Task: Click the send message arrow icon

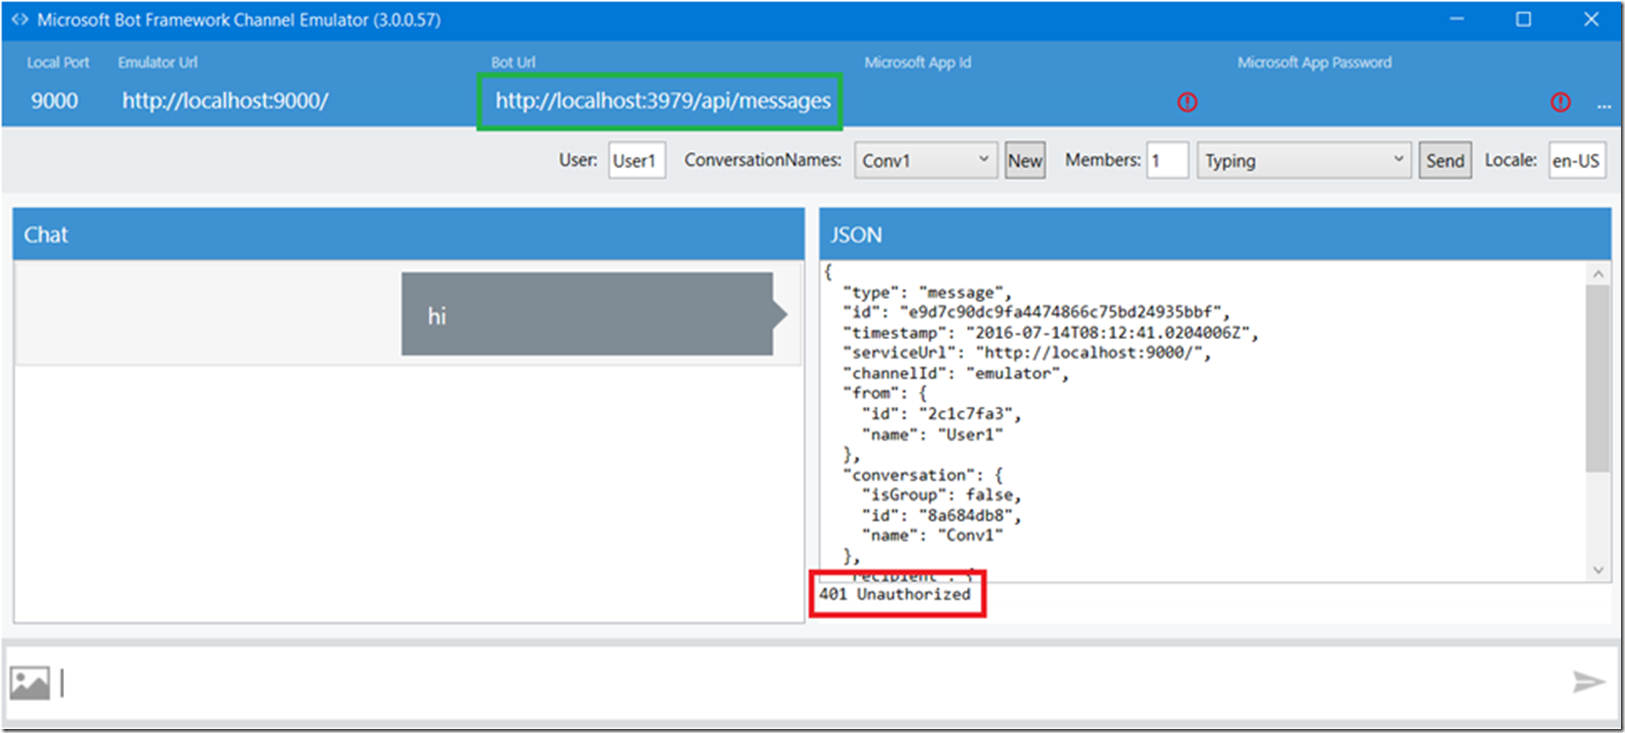Action: pyautogui.click(x=1588, y=682)
